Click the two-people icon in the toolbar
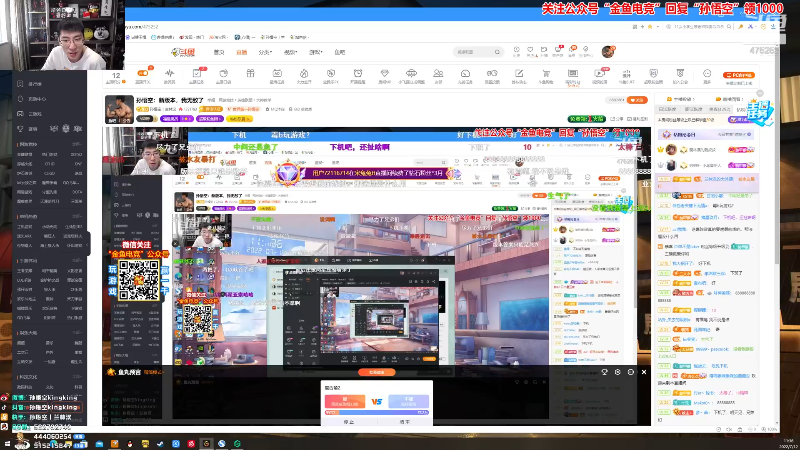This screenshot has height=450, width=800. tap(438, 73)
